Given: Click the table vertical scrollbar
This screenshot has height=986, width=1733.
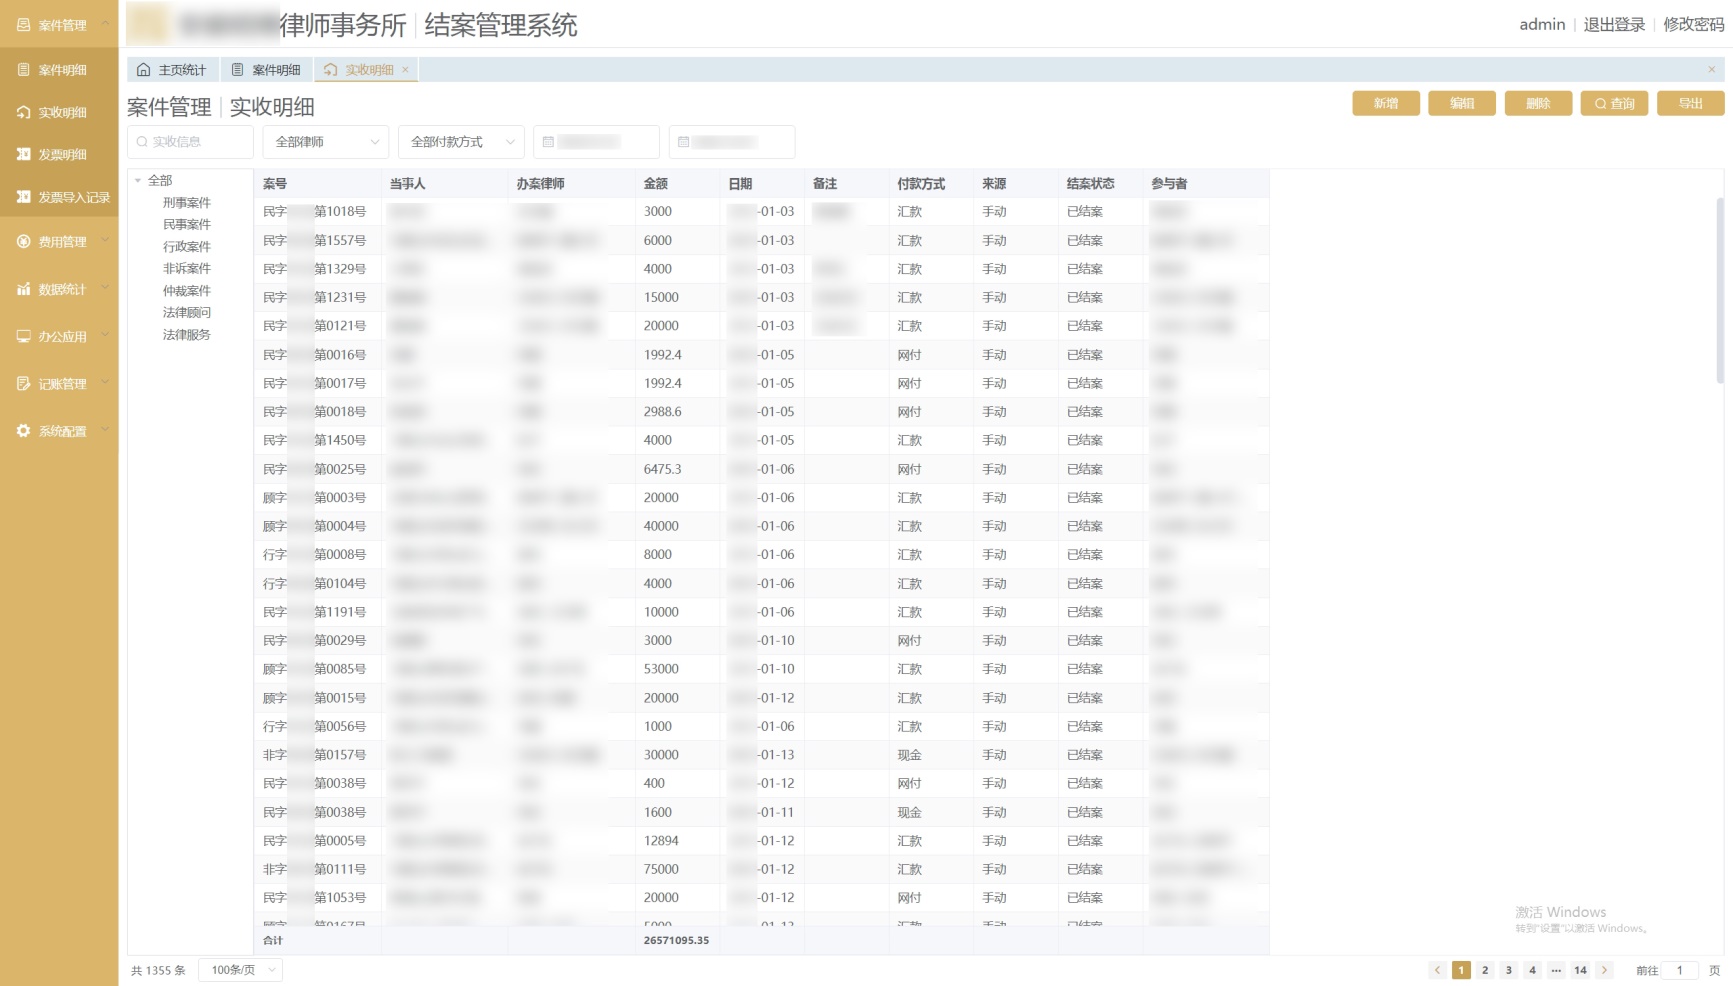Looking at the screenshot, I should (x=1719, y=290).
